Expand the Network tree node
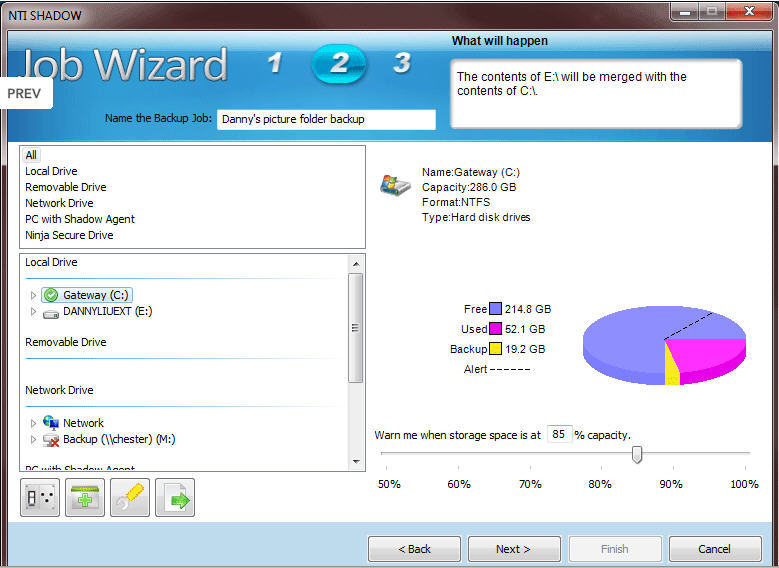 pyautogui.click(x=33, y=423)
